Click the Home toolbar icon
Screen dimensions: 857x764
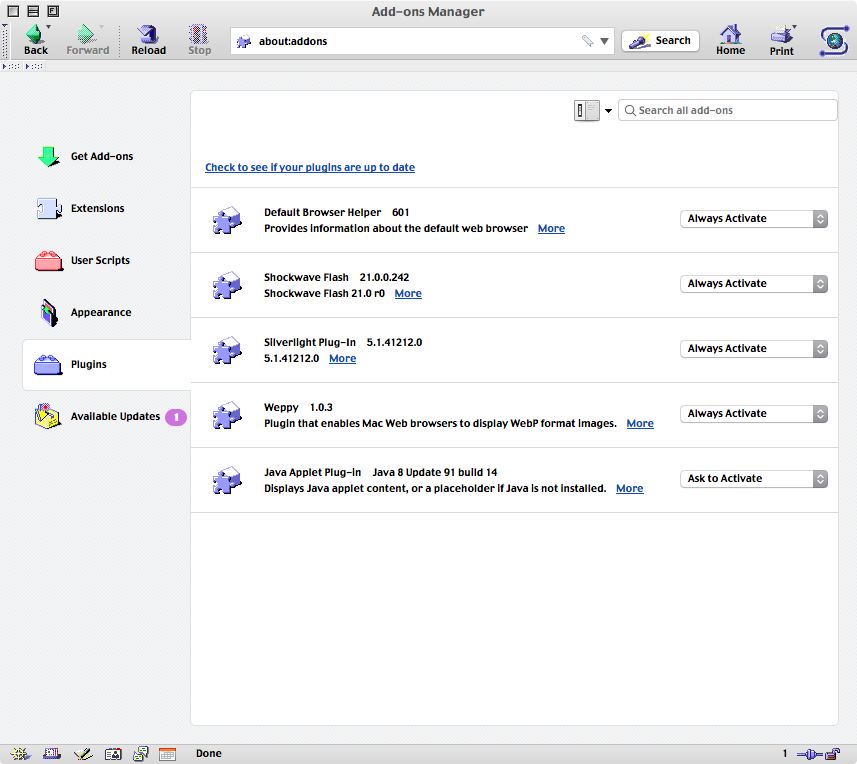click(730, 36)
